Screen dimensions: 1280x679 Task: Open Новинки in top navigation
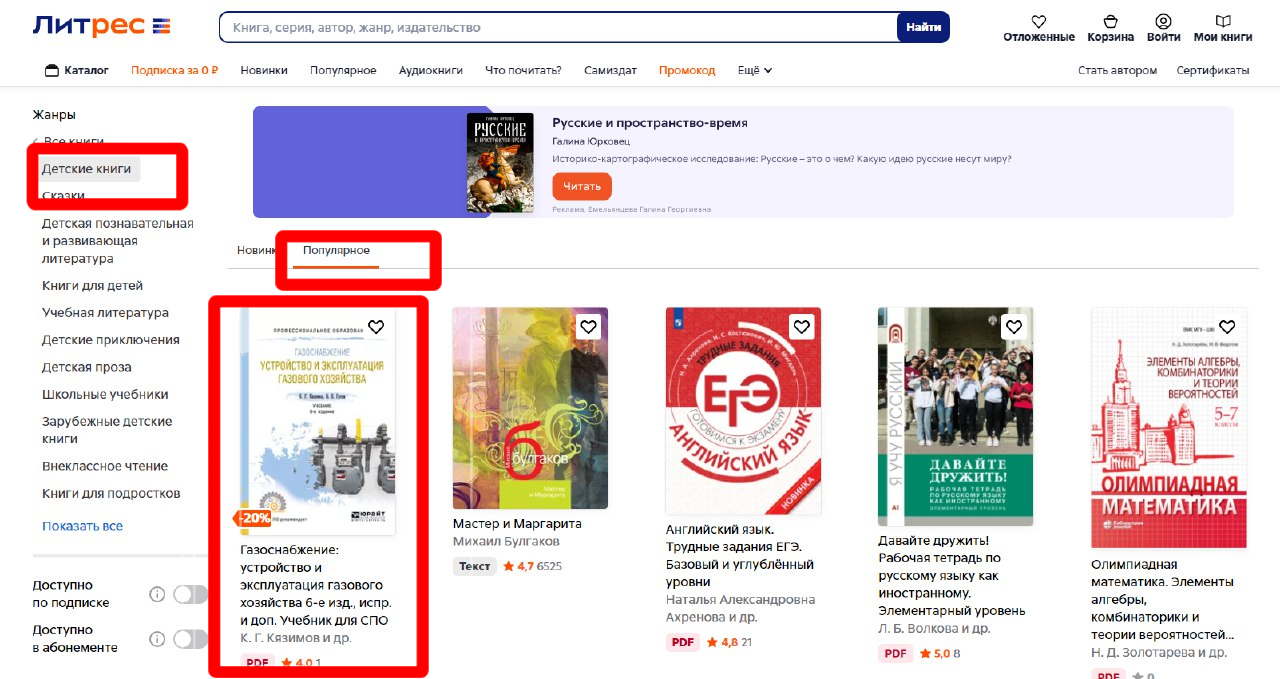pos(264,70)
